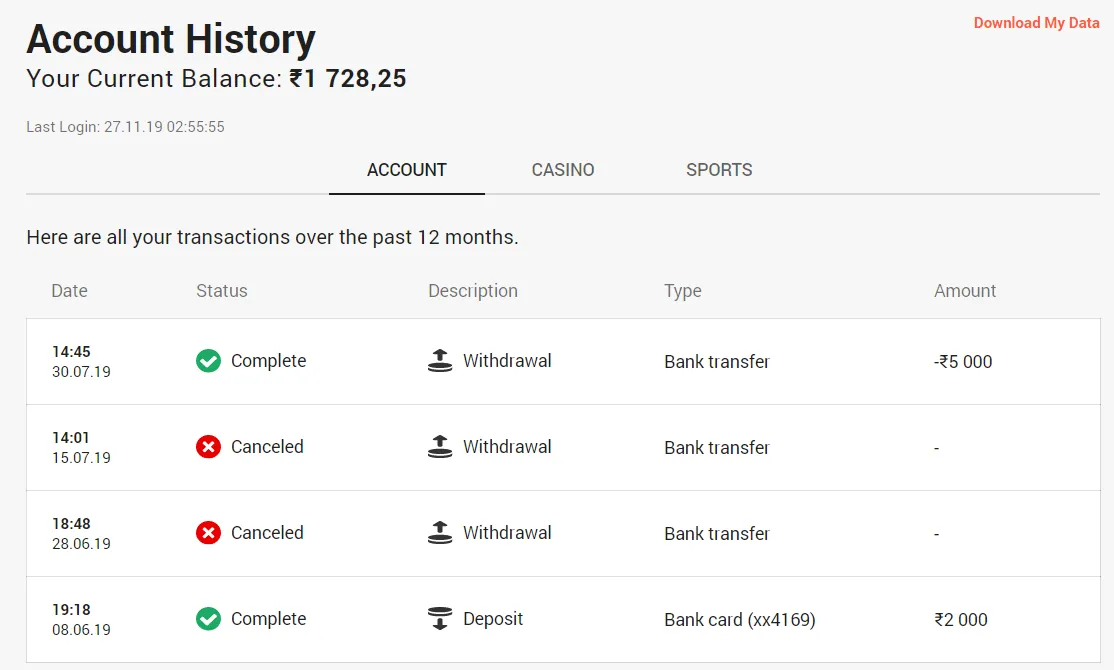Click green Complete checkmark on 30.07.19 row

(x=208, y=361)
